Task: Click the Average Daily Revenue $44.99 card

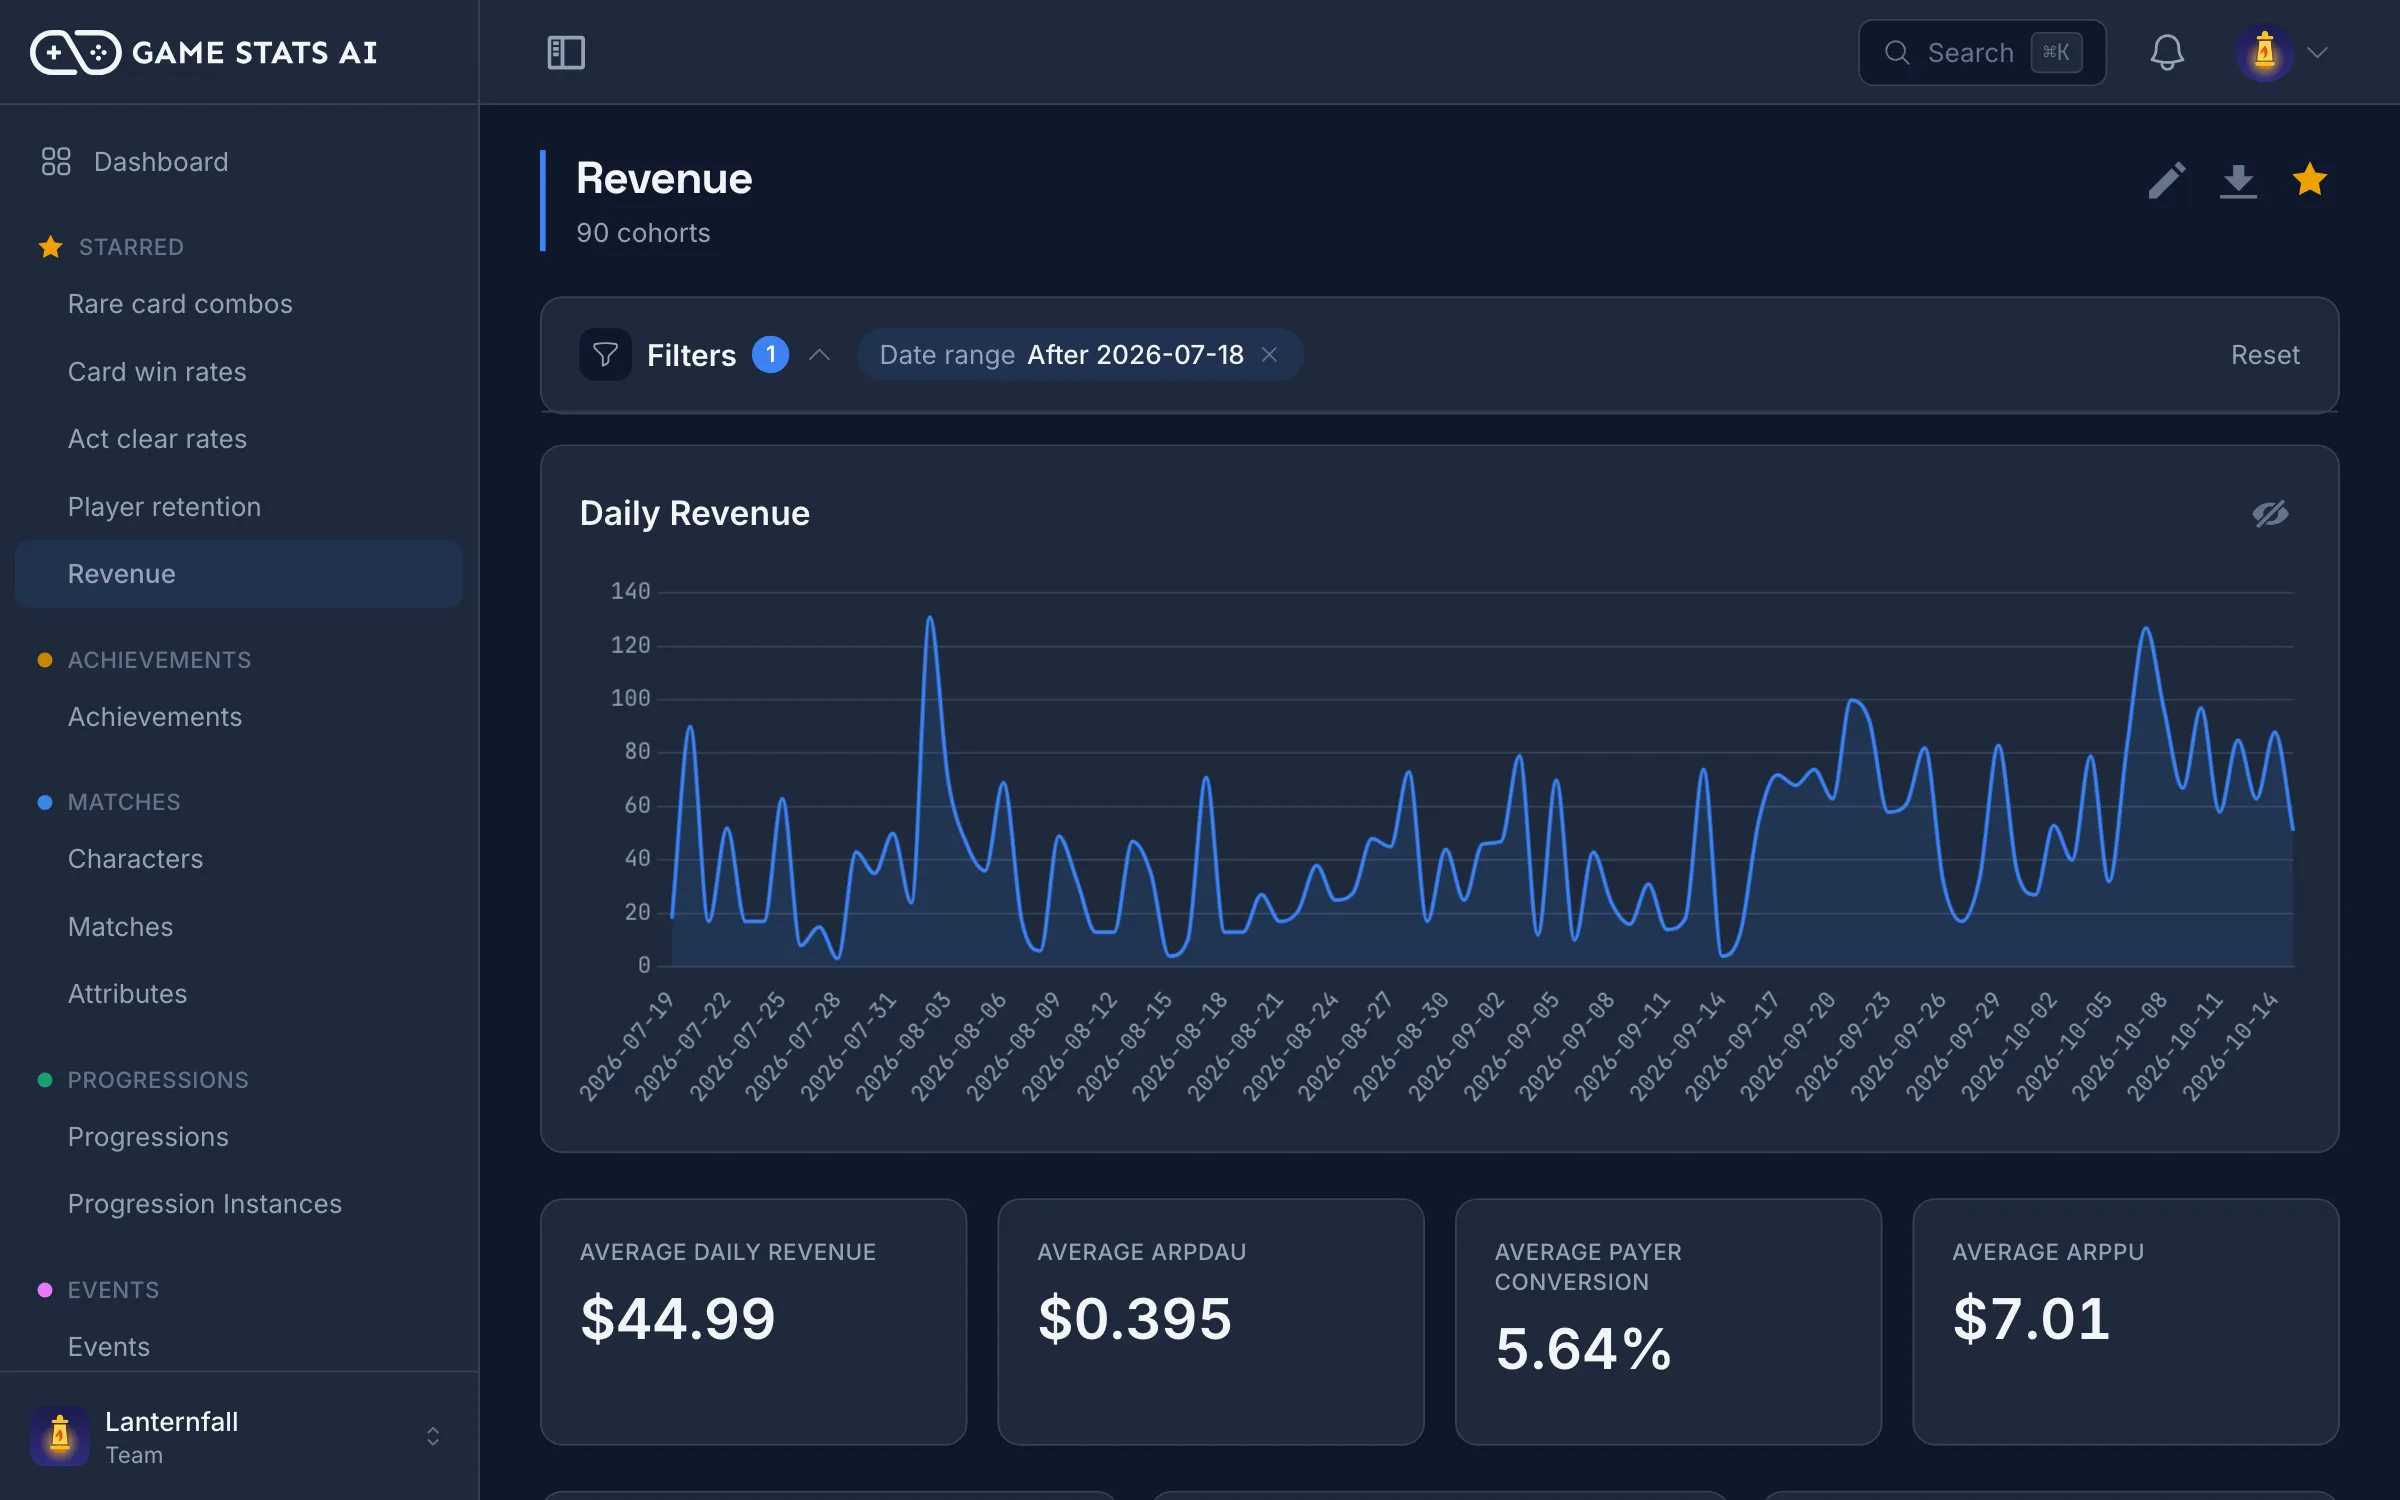Action: click(754, 1322)
